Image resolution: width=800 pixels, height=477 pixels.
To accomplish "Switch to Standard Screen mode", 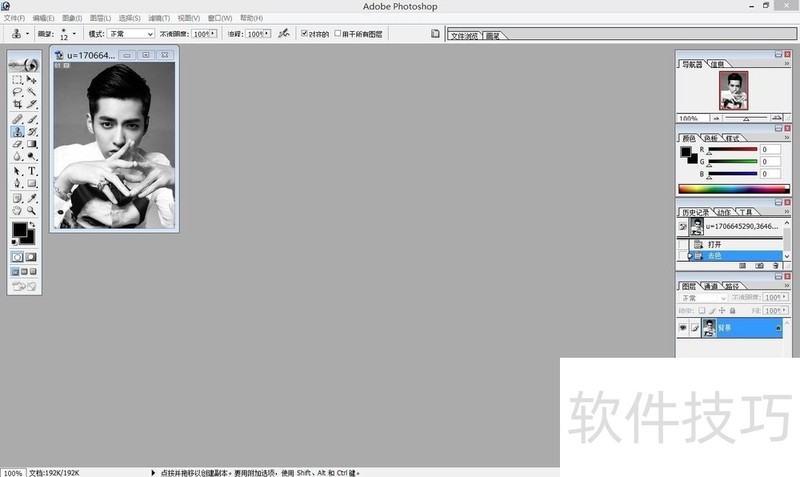I will [15, 272].
